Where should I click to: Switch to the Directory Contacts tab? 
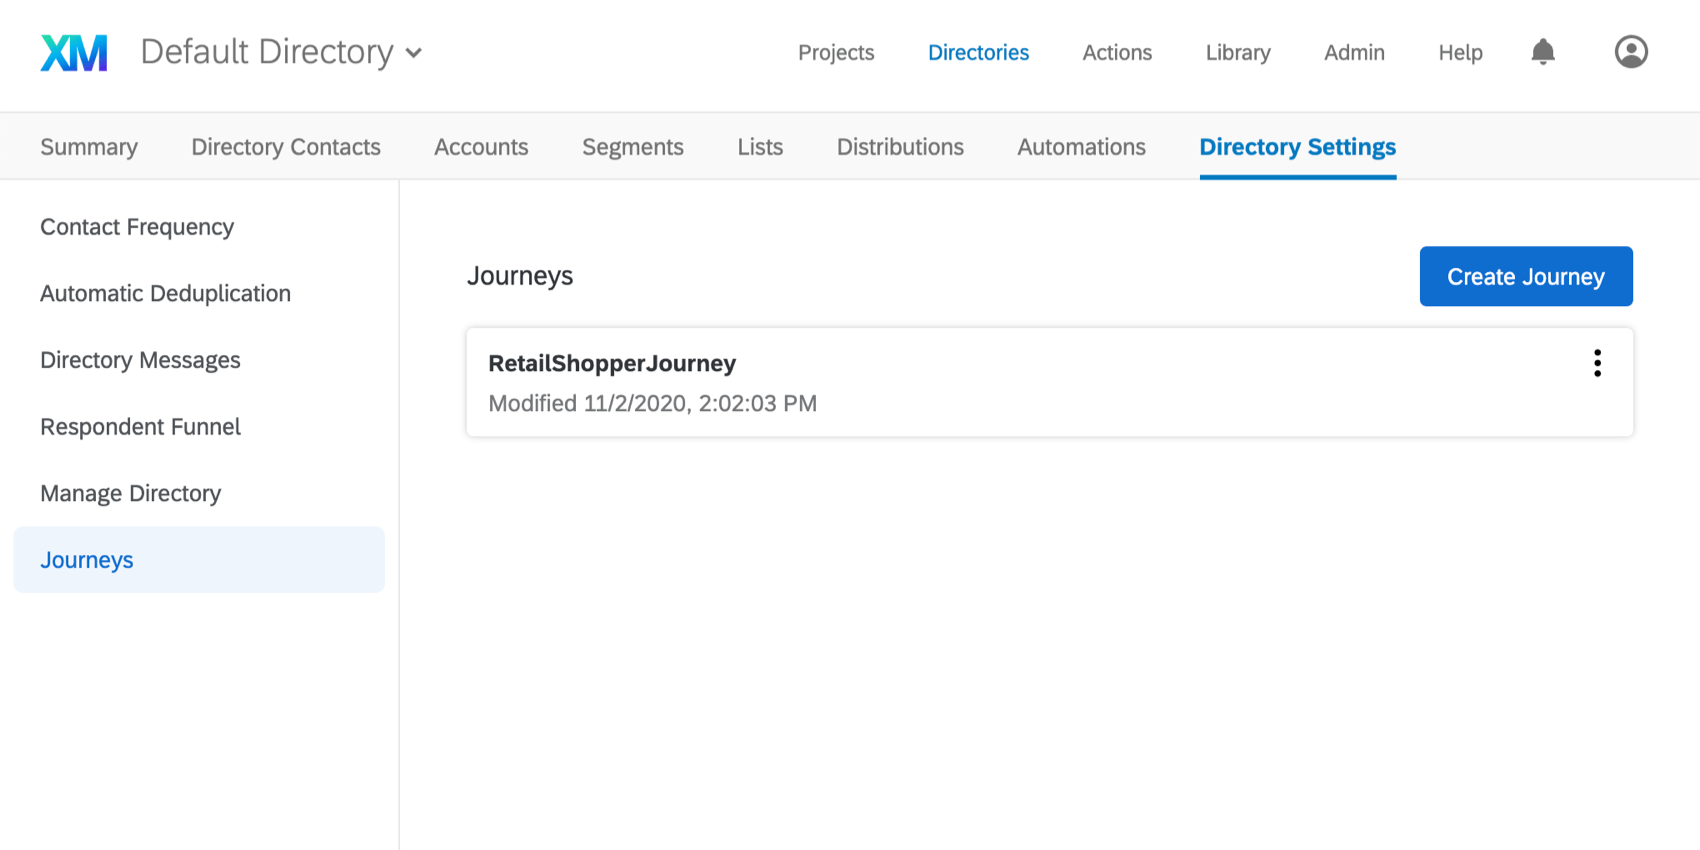tap(286, 147)
